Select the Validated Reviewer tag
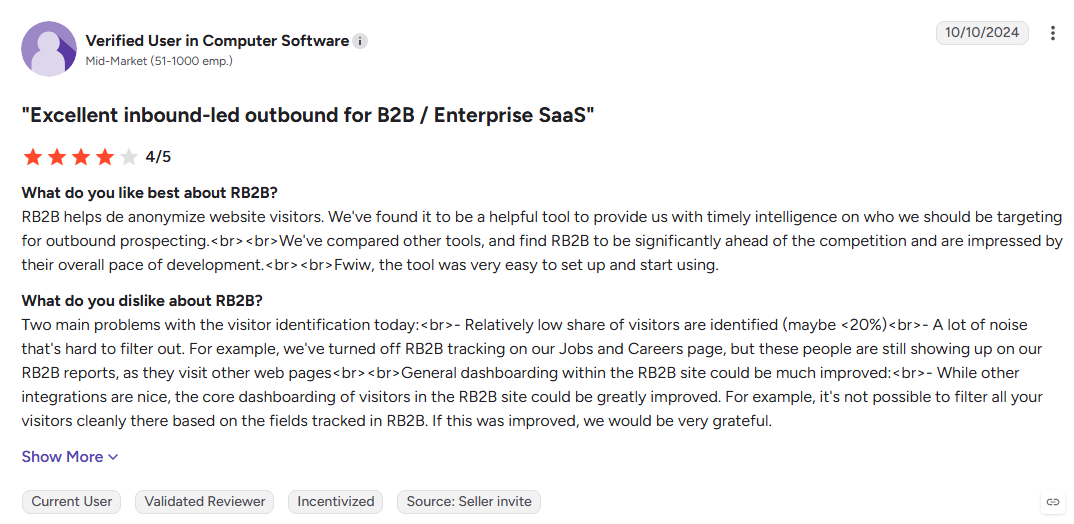 point(205,501)
